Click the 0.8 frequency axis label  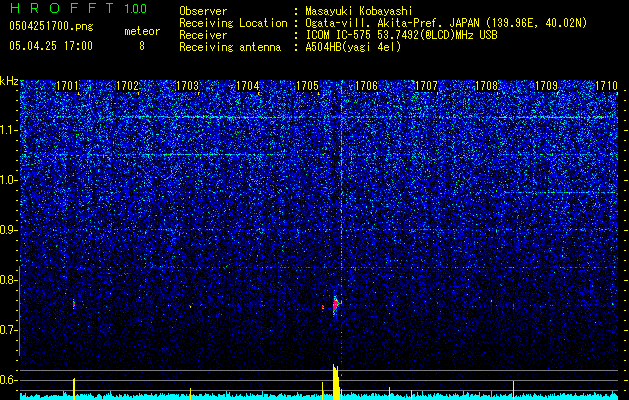coord(9,280)
